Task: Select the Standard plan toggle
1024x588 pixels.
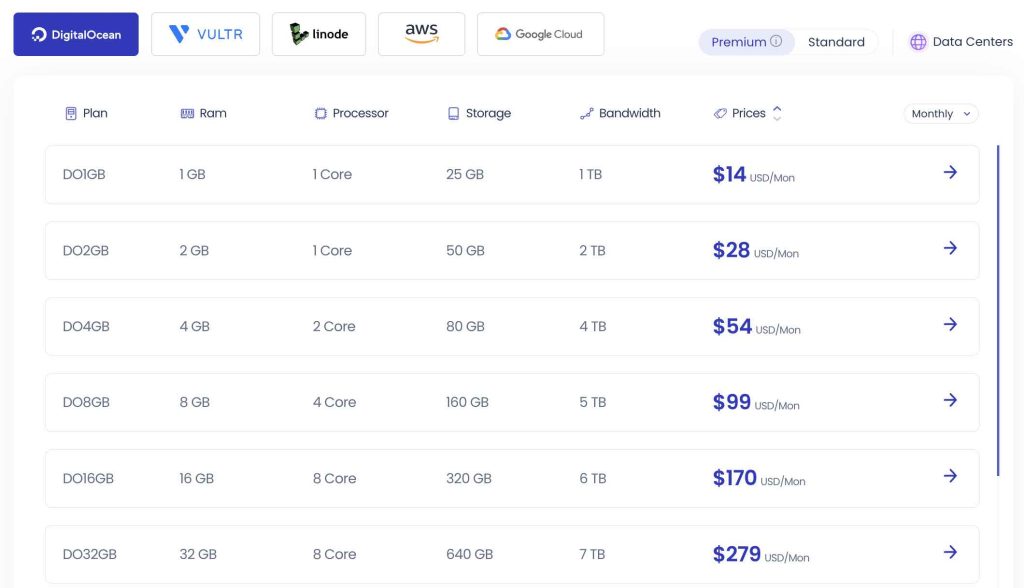Action: click(836, 42)
